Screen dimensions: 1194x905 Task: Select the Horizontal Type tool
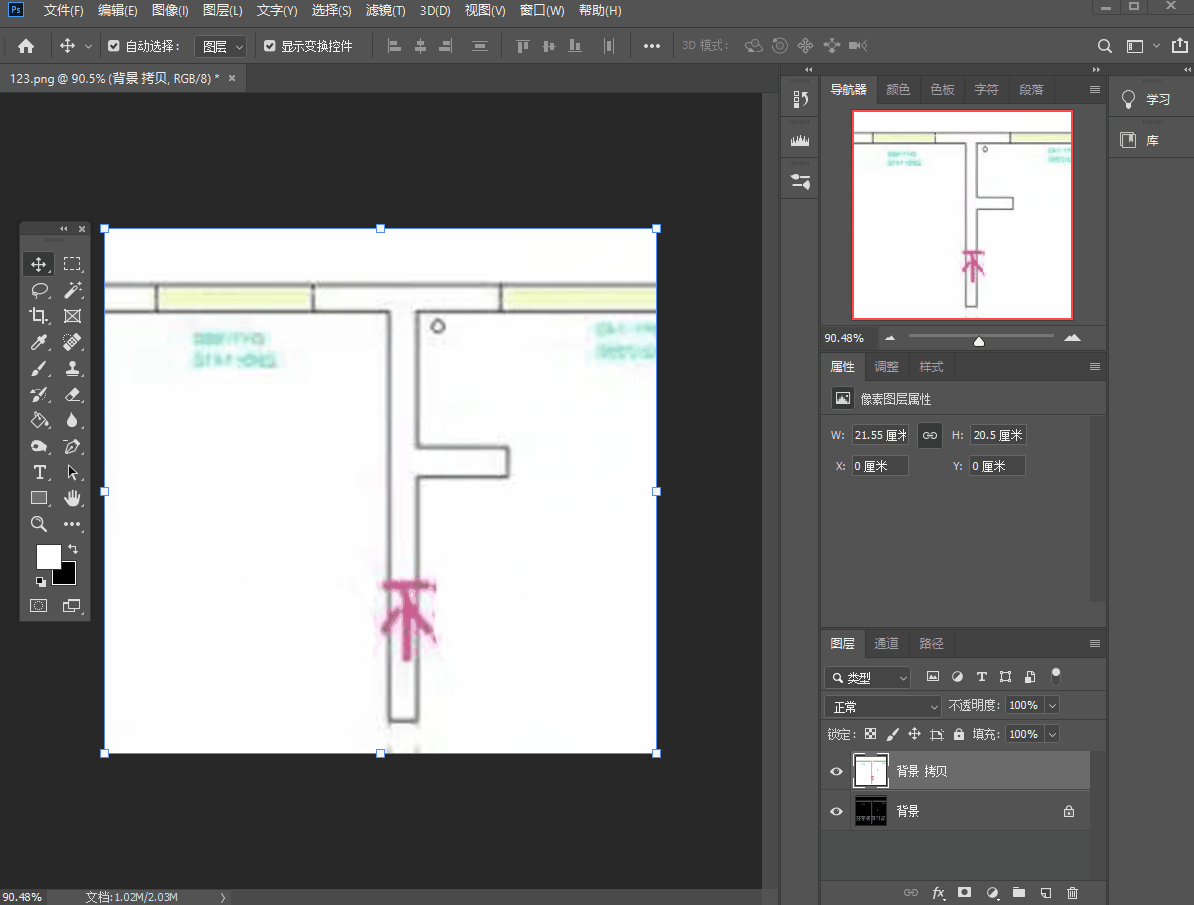pos(38,472)
